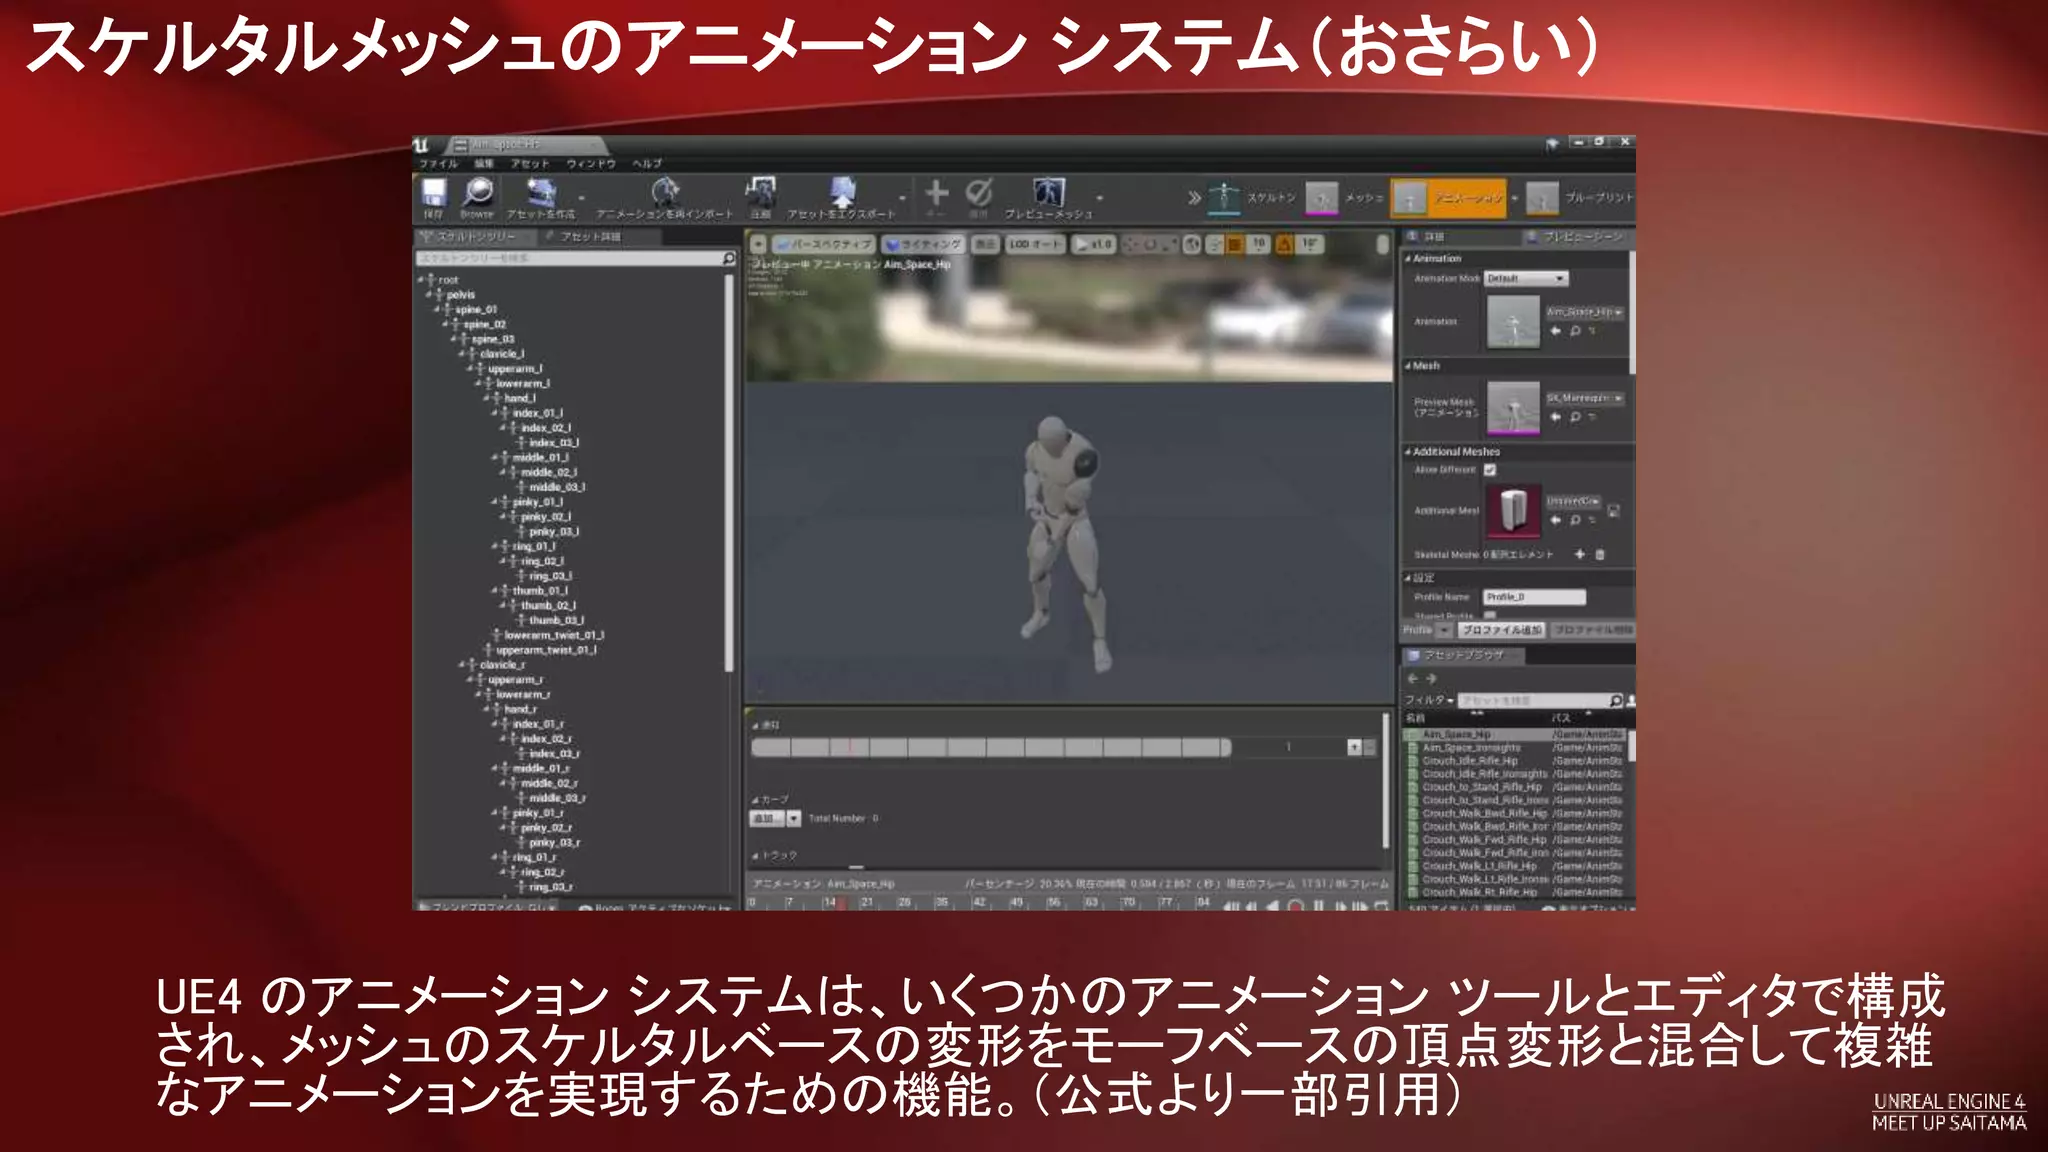The height and width of the screenshot is (1152, 2048).
Task: Switch to Preview Scene (プレビューシーン) tab
Action: coord(1575,237)
